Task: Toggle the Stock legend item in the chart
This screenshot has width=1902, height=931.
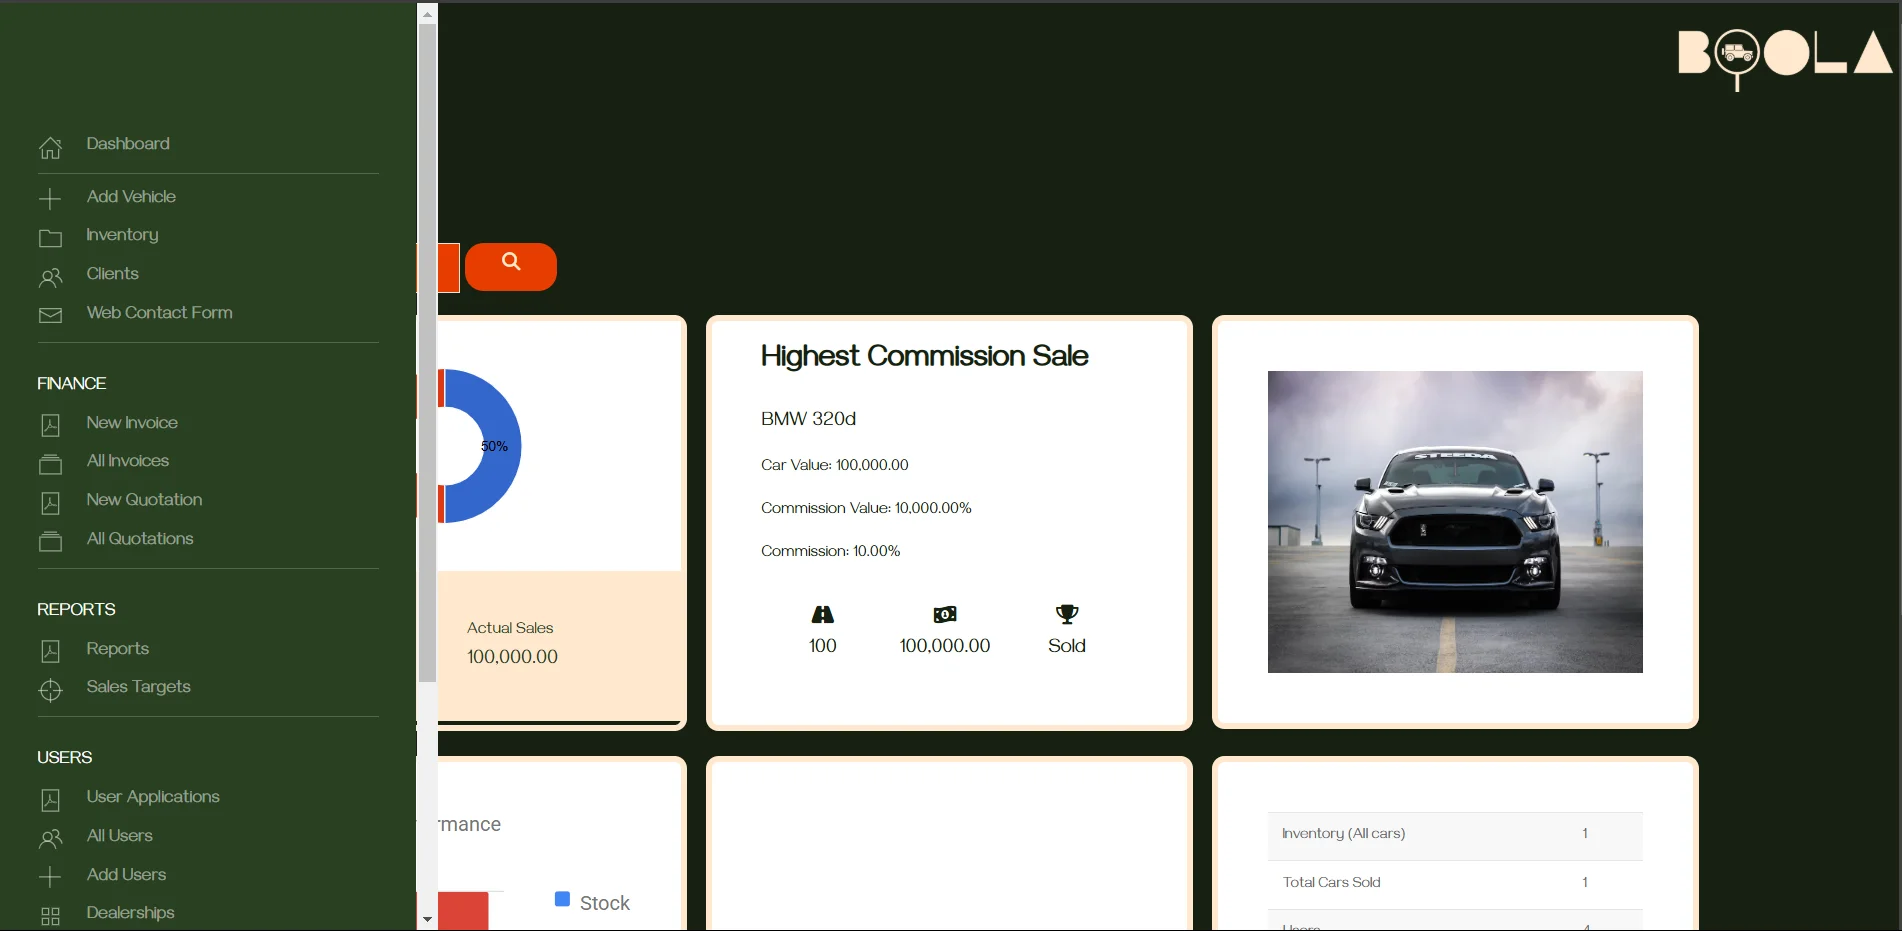Action: point(592,902)
